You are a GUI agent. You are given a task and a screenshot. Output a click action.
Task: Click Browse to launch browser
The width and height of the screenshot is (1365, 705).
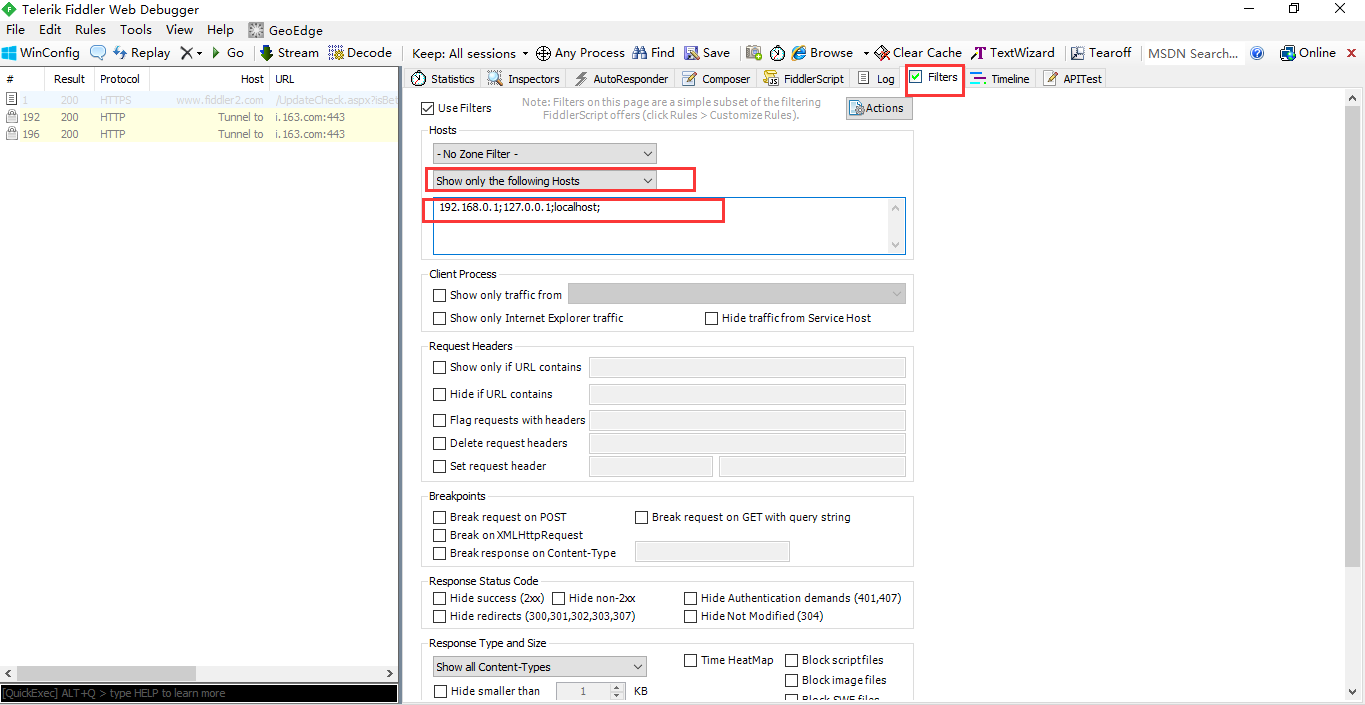pyautogui.click(x=822, y=53)
